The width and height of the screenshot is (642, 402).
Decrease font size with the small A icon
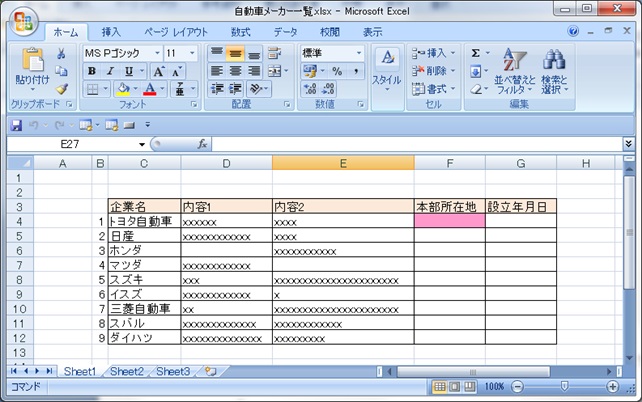[x=177, y=72]
